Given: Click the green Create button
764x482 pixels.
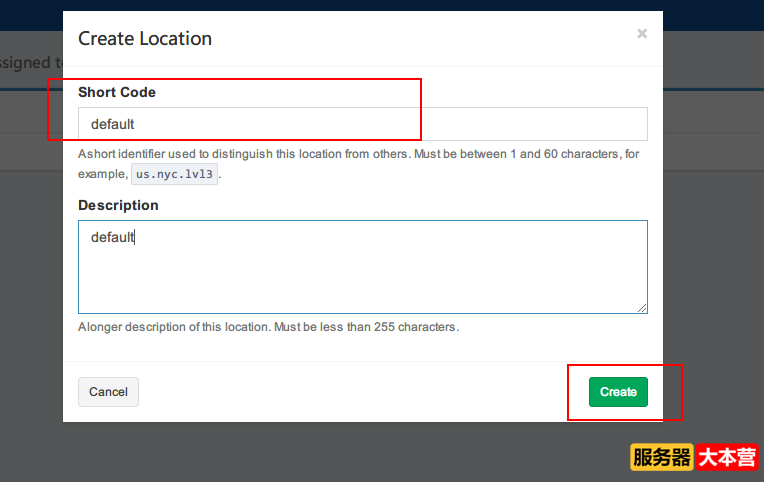Looking at the screenshot, I should click(x=618, y=392).
